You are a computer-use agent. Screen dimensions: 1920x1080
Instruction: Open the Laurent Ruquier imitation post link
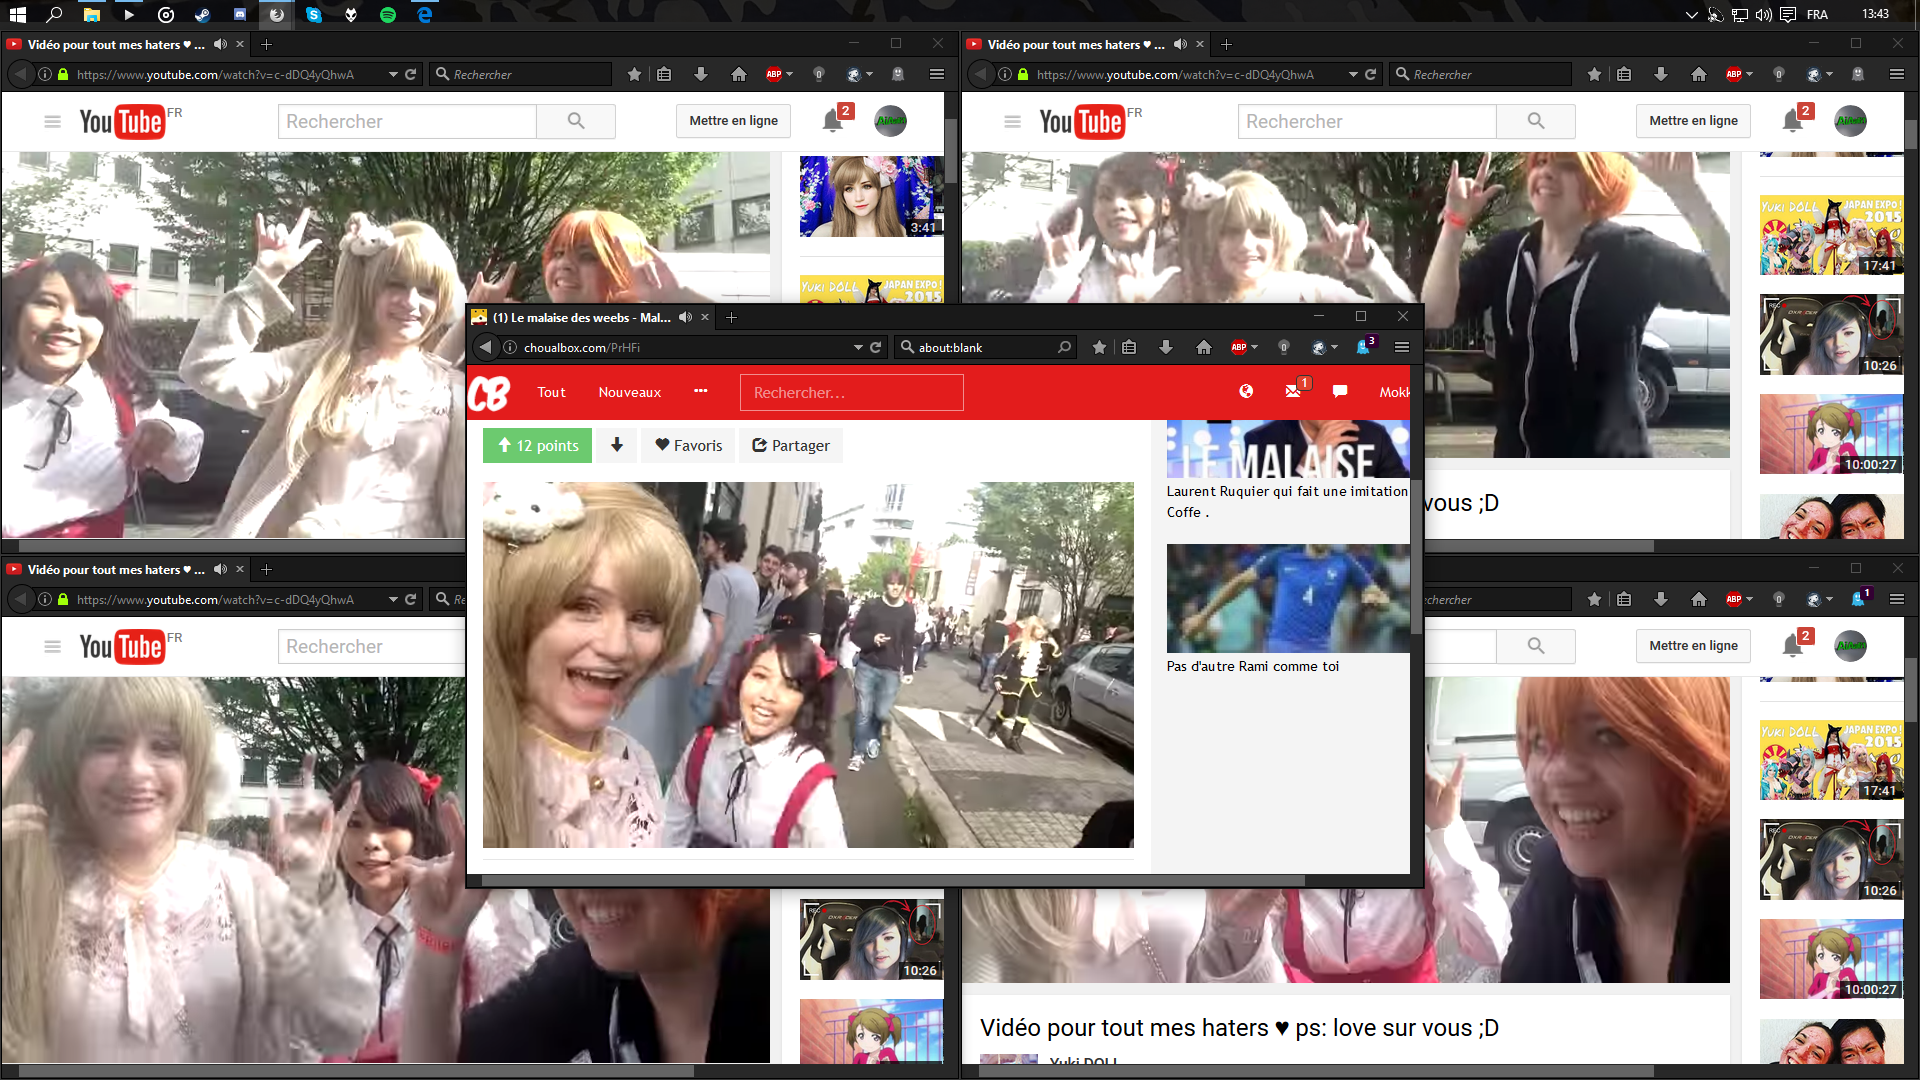(1287, 501)
